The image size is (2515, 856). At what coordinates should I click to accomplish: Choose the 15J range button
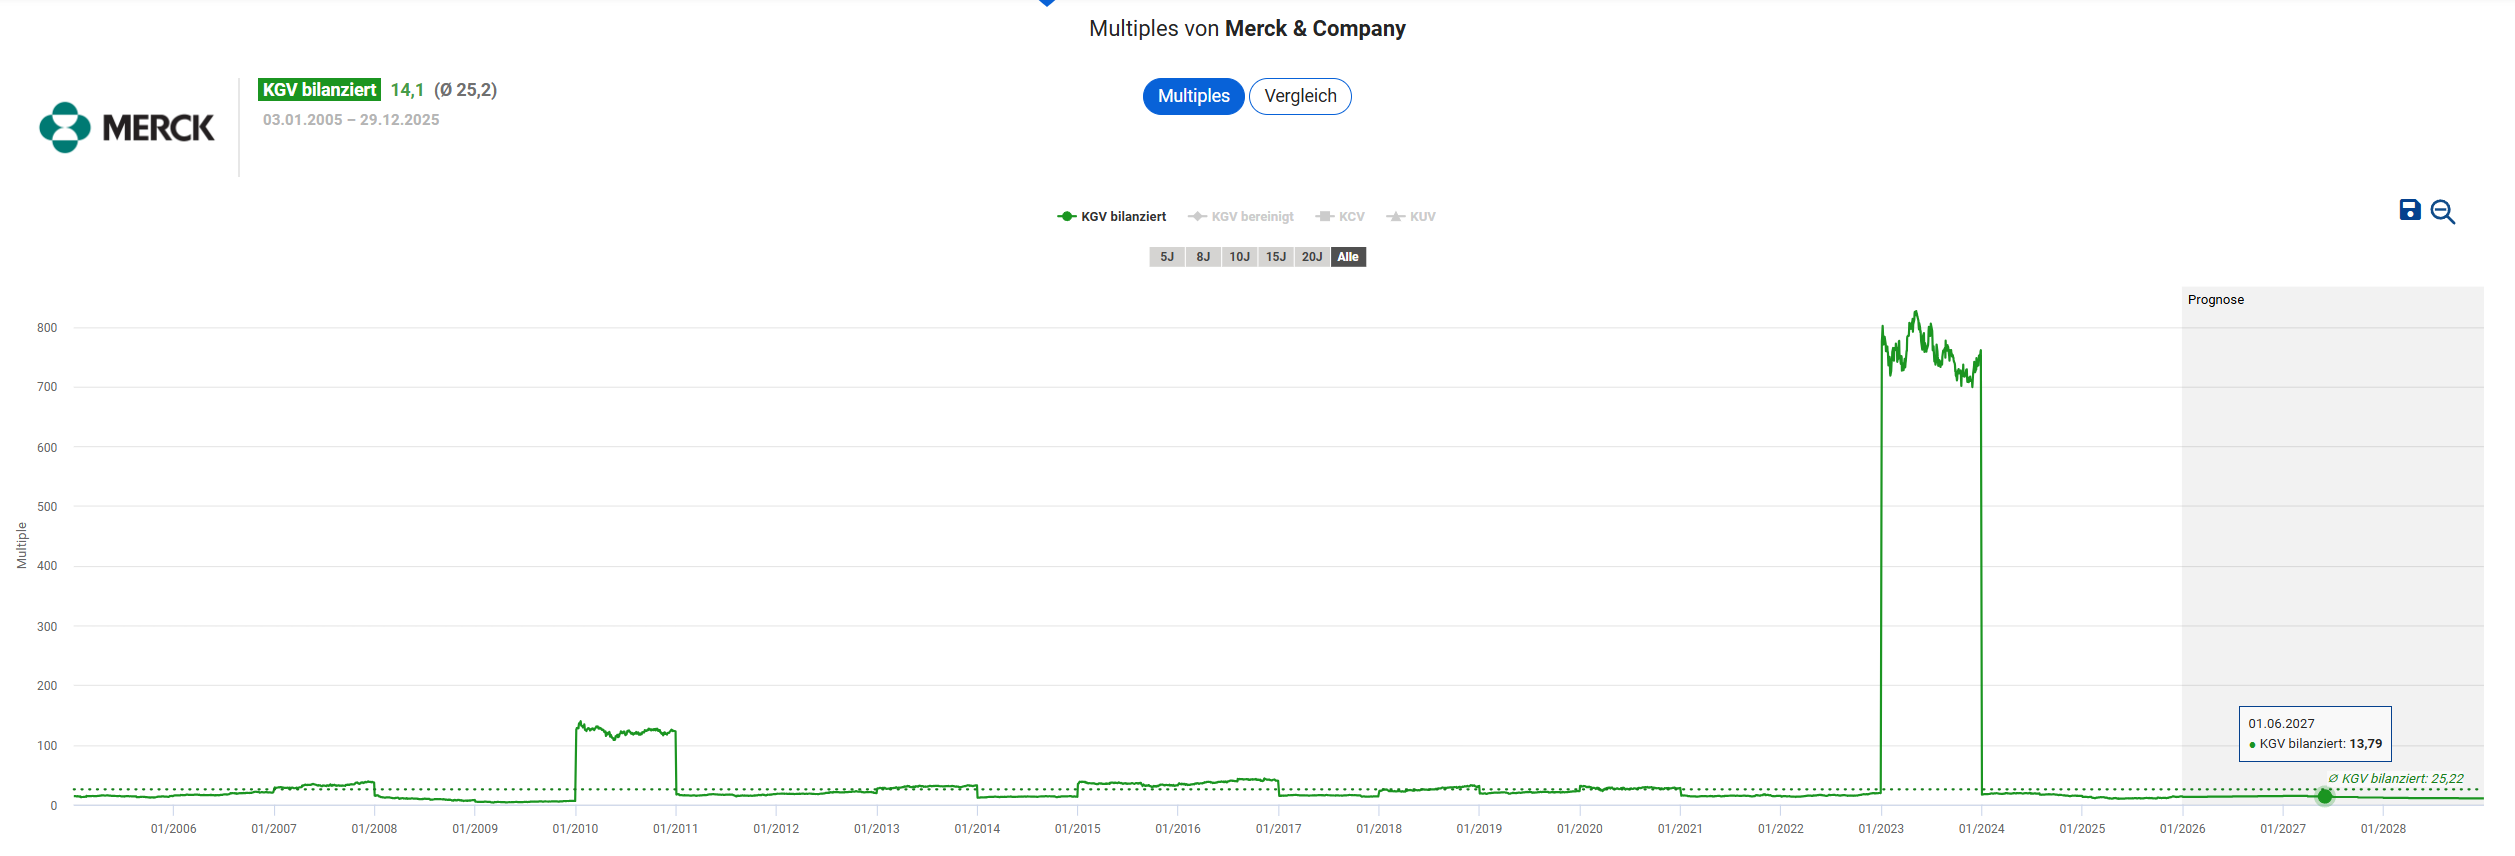pyautogui.click(x=1276, y=257)
